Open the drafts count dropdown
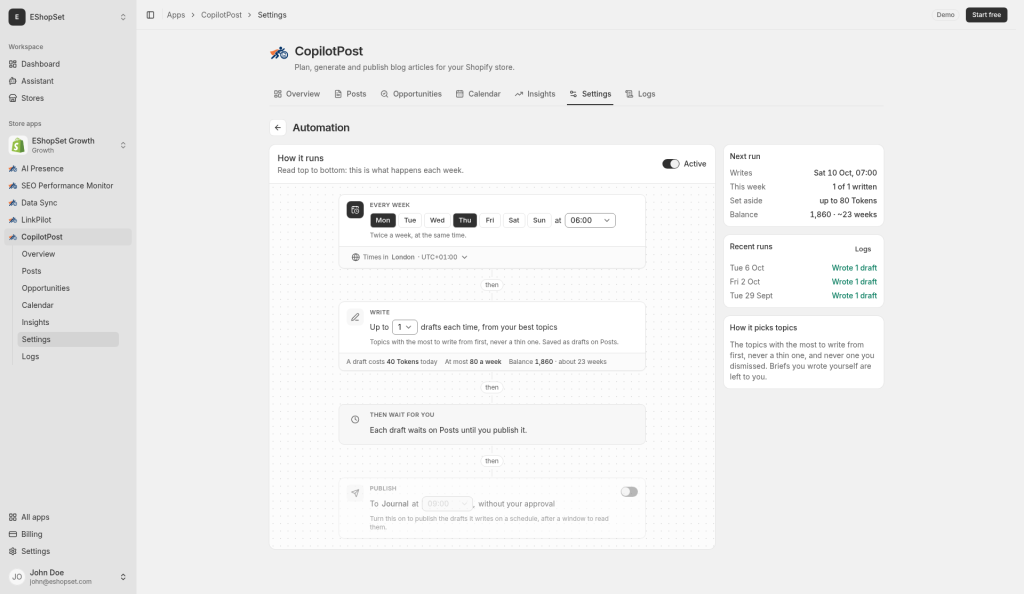The width and height of the screenshot is (1024, 594). [404, 327]
